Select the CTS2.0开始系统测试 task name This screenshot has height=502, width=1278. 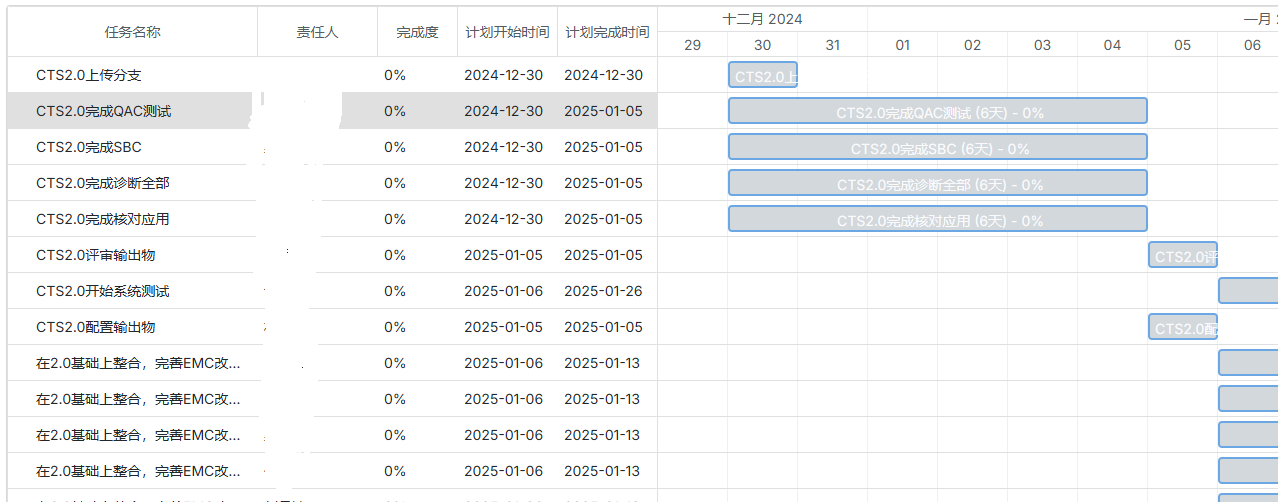tap(103, 291)
